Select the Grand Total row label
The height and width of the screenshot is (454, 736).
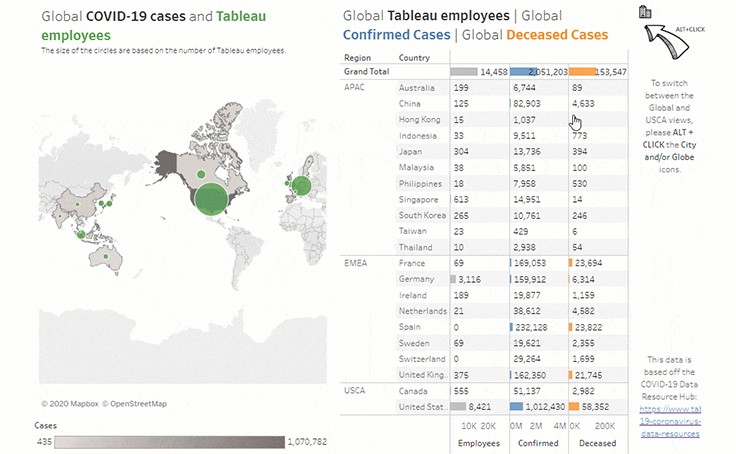pos(365,72)
